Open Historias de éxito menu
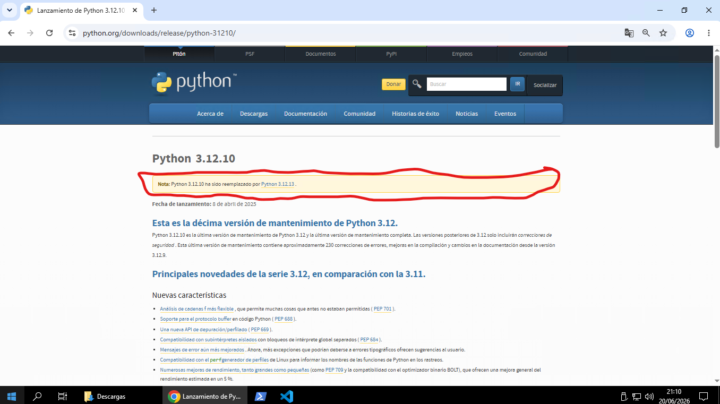This screenshot has height=404, width=720. (x=415, y=113)
